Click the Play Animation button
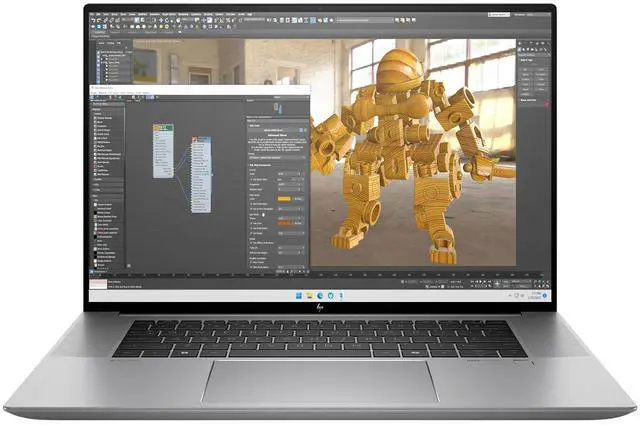 480,282
